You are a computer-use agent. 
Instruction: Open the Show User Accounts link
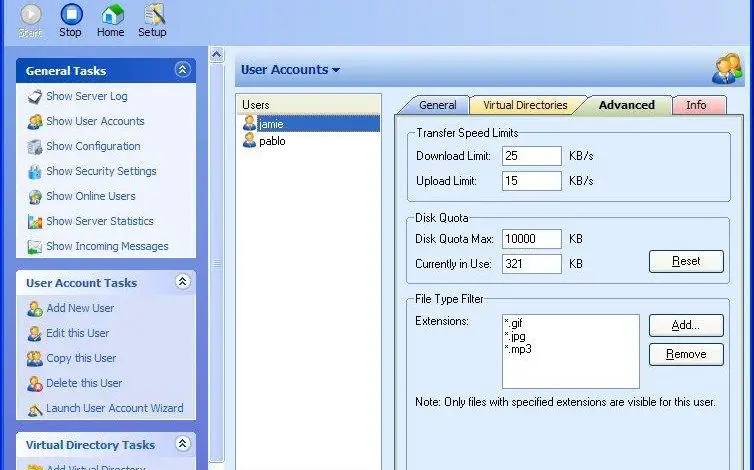(95, 121)
